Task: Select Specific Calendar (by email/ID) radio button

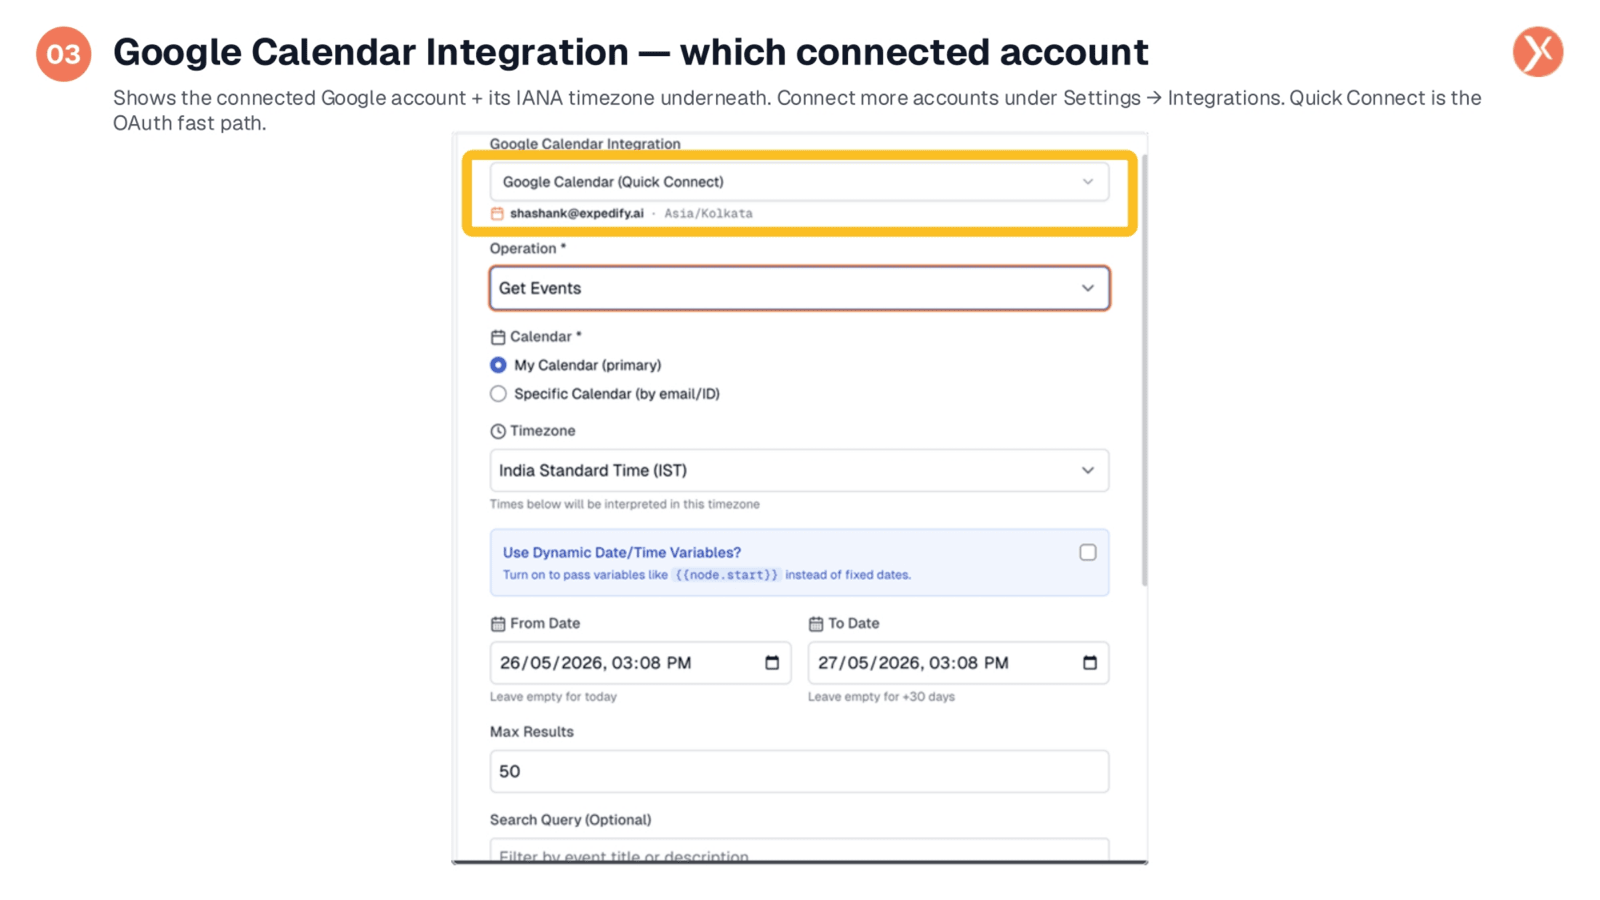Action: [498, 394]
